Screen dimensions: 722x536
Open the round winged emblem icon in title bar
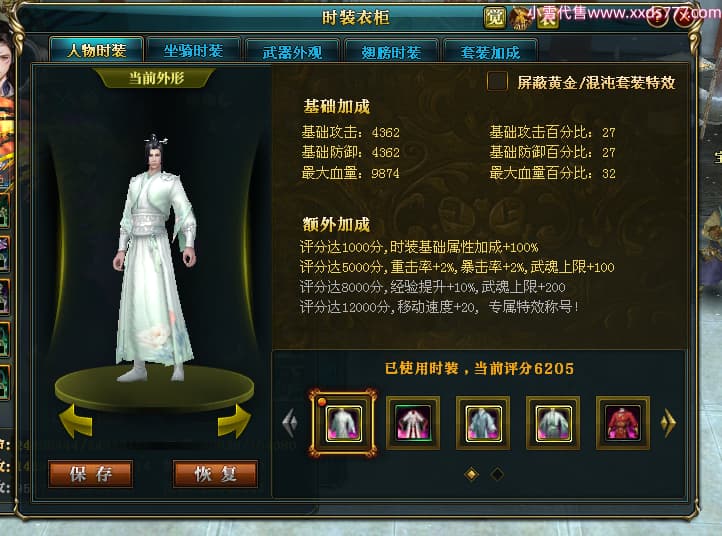[x=521, y=18]
